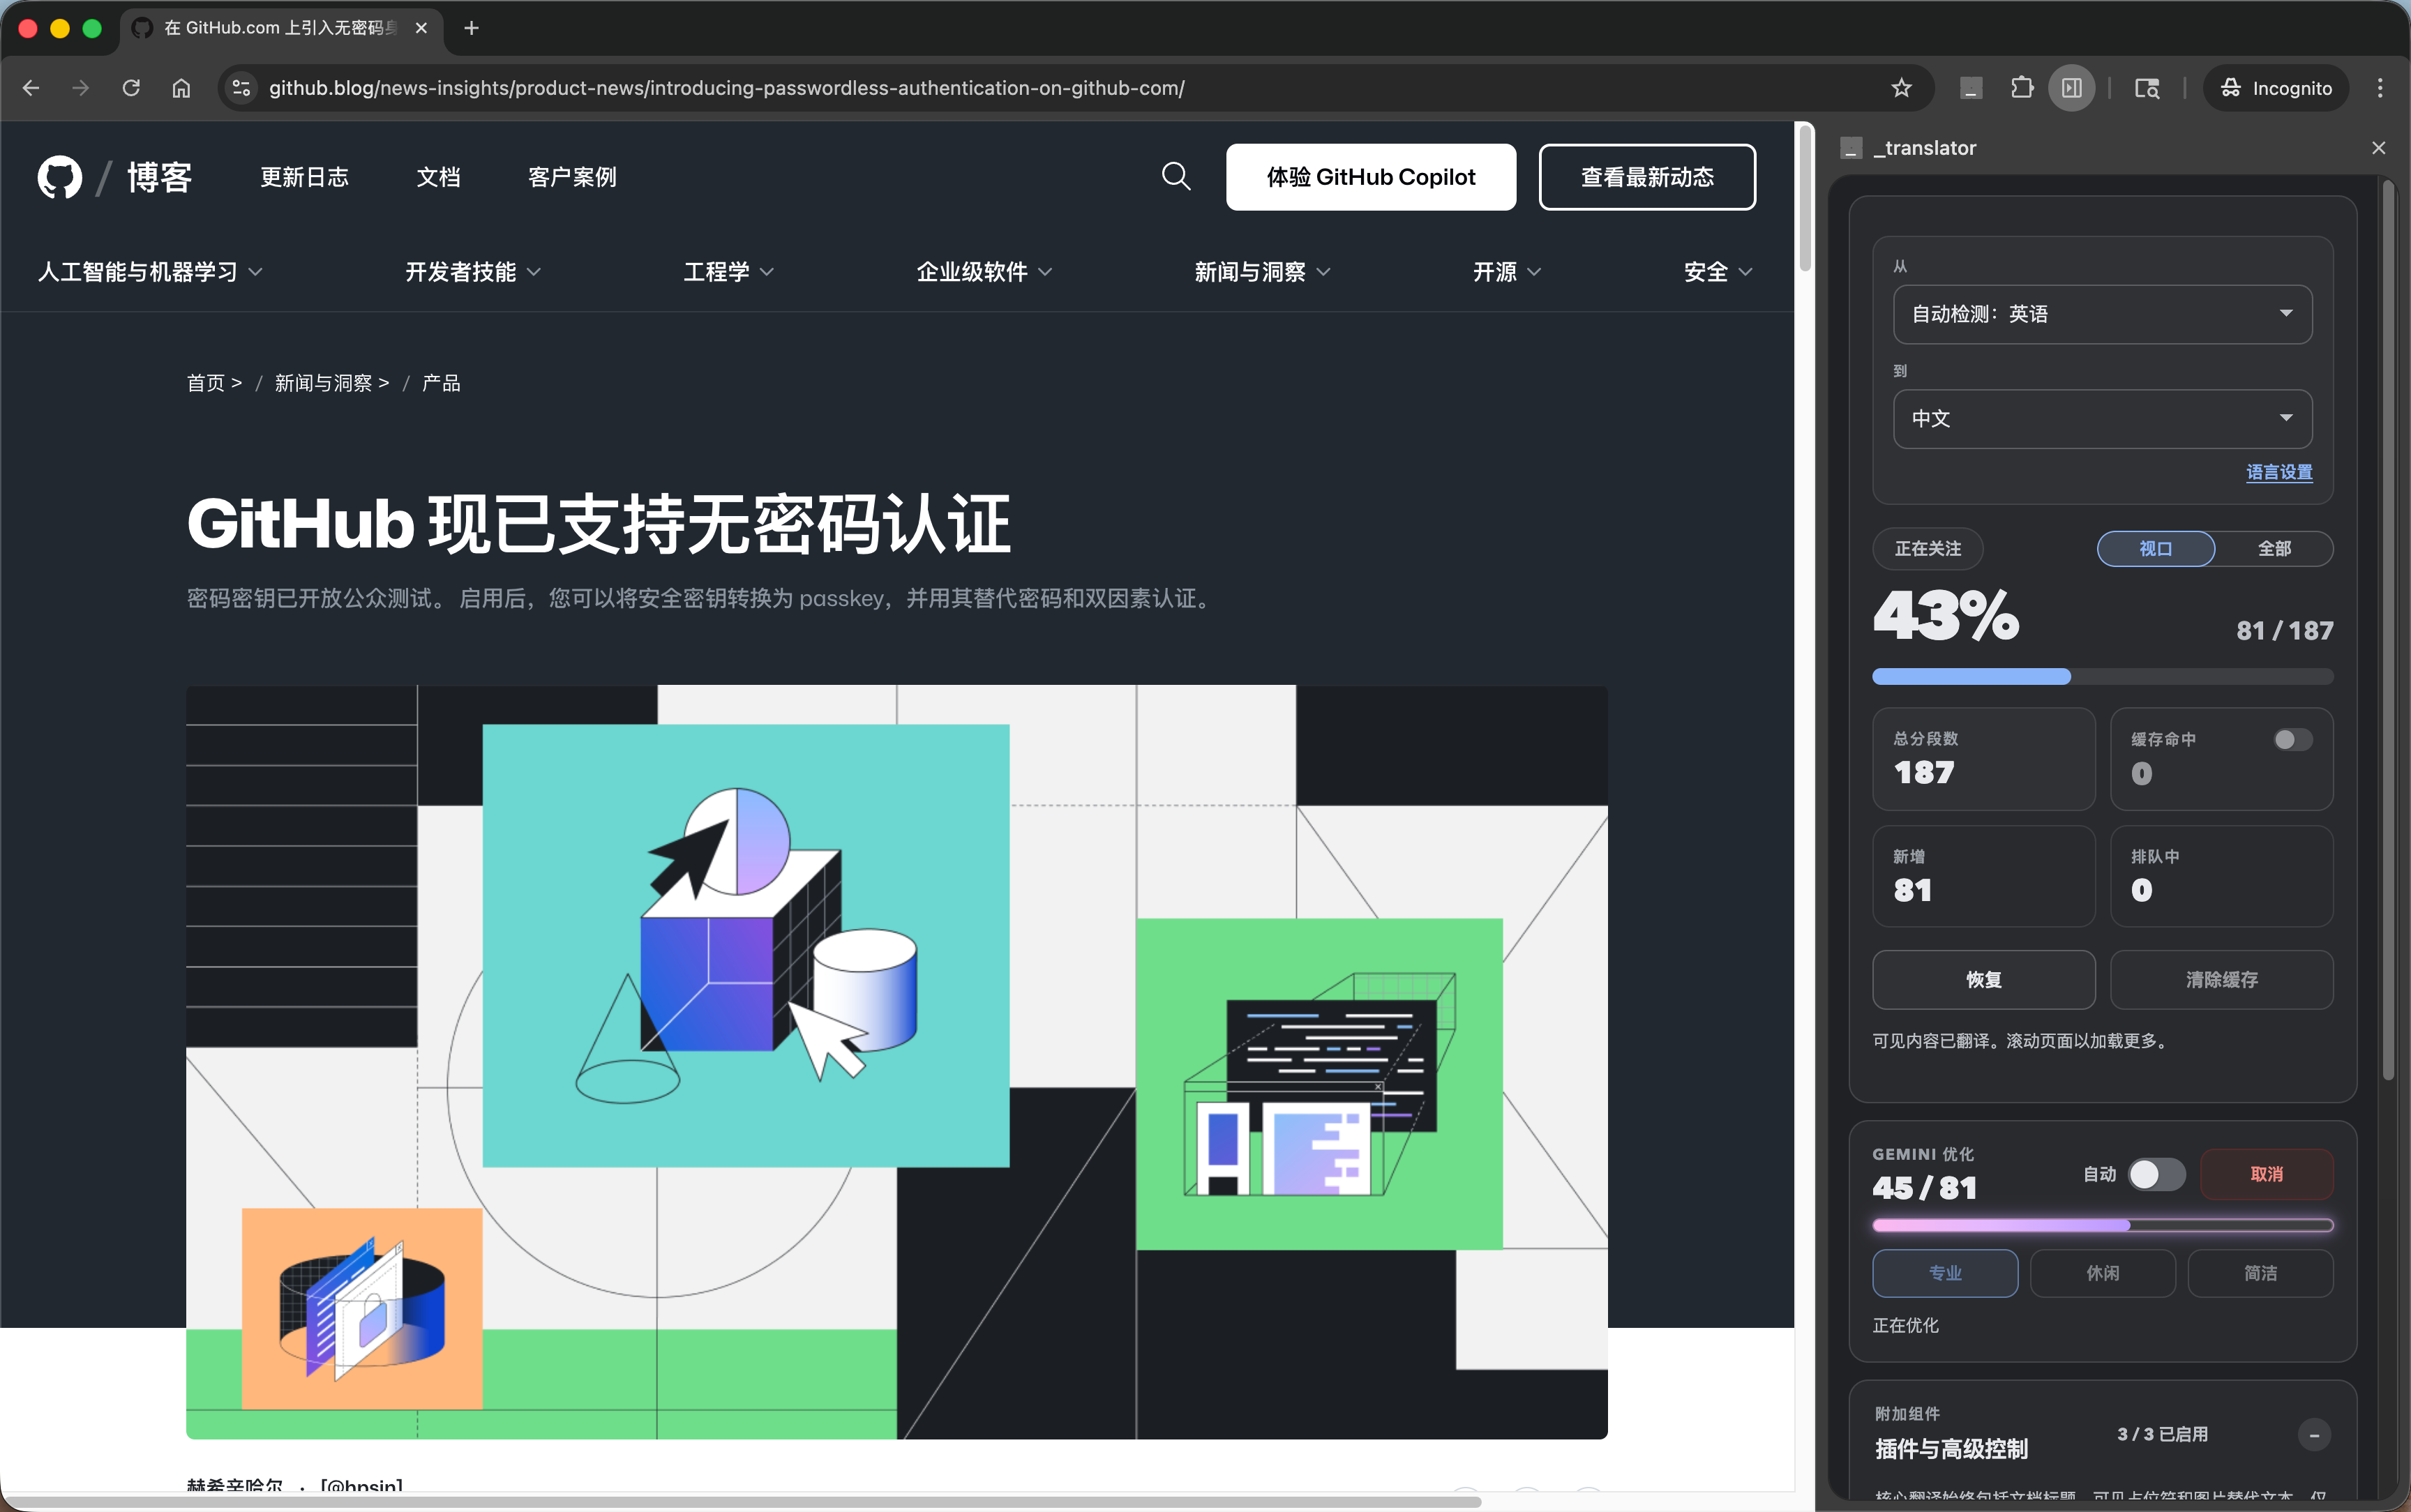Cancel Gemini optimization with 取消

2266,1174
